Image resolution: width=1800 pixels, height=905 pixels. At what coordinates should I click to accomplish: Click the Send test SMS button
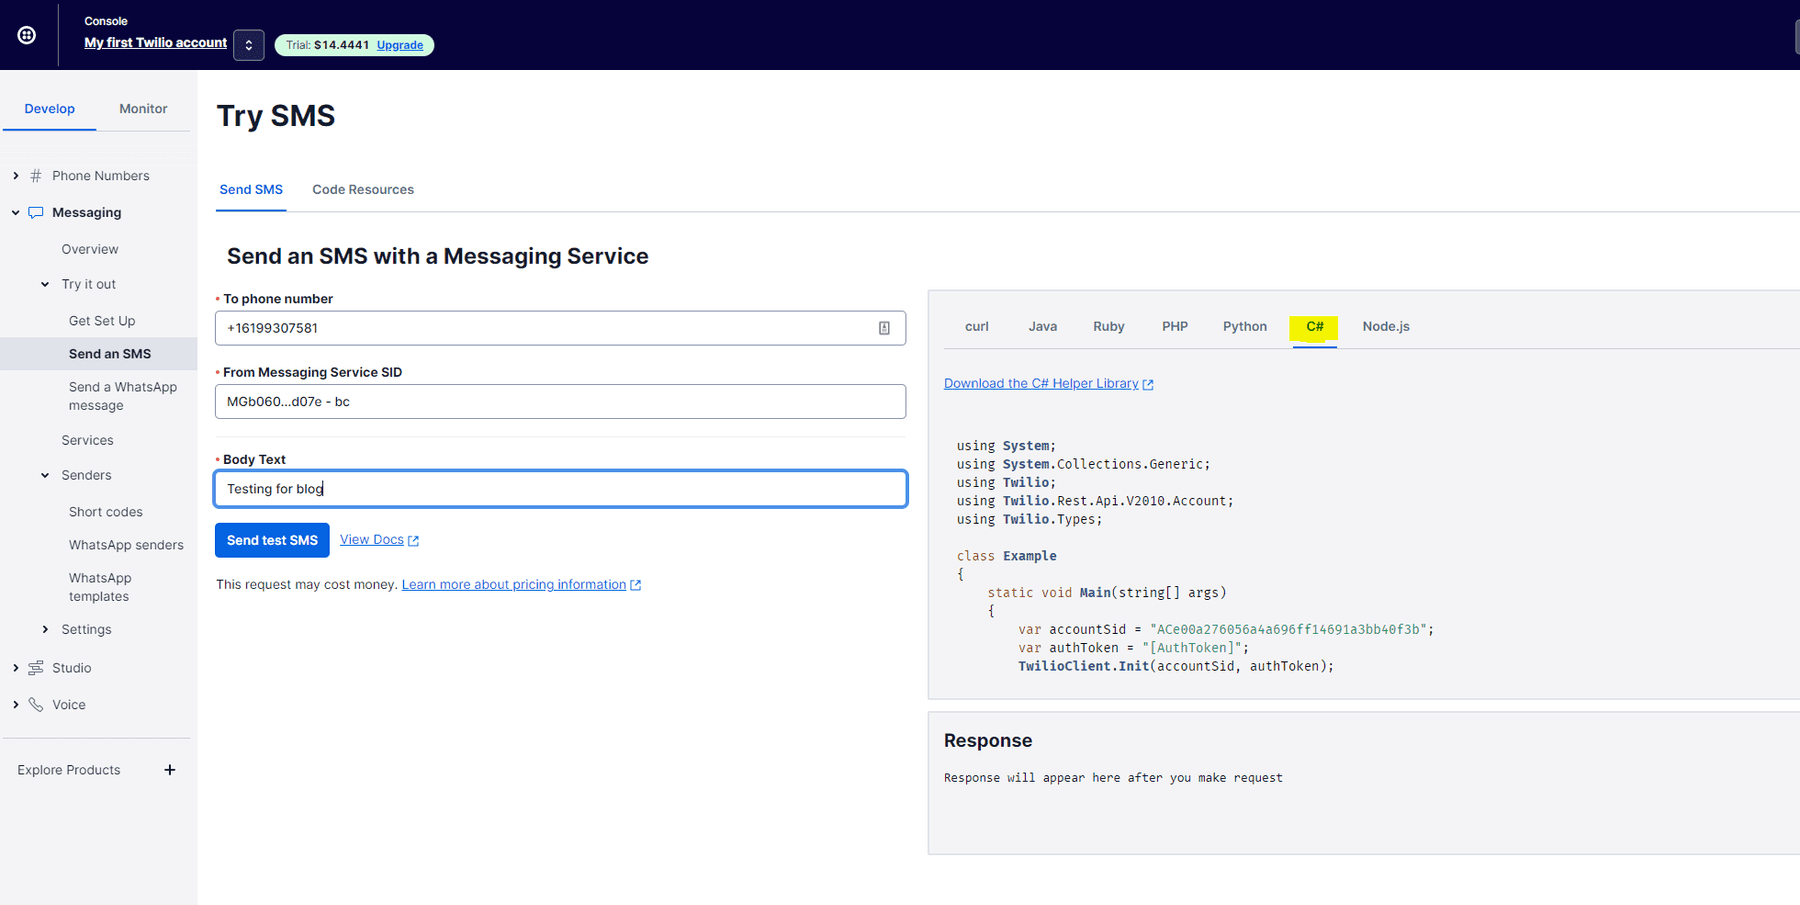272,540
